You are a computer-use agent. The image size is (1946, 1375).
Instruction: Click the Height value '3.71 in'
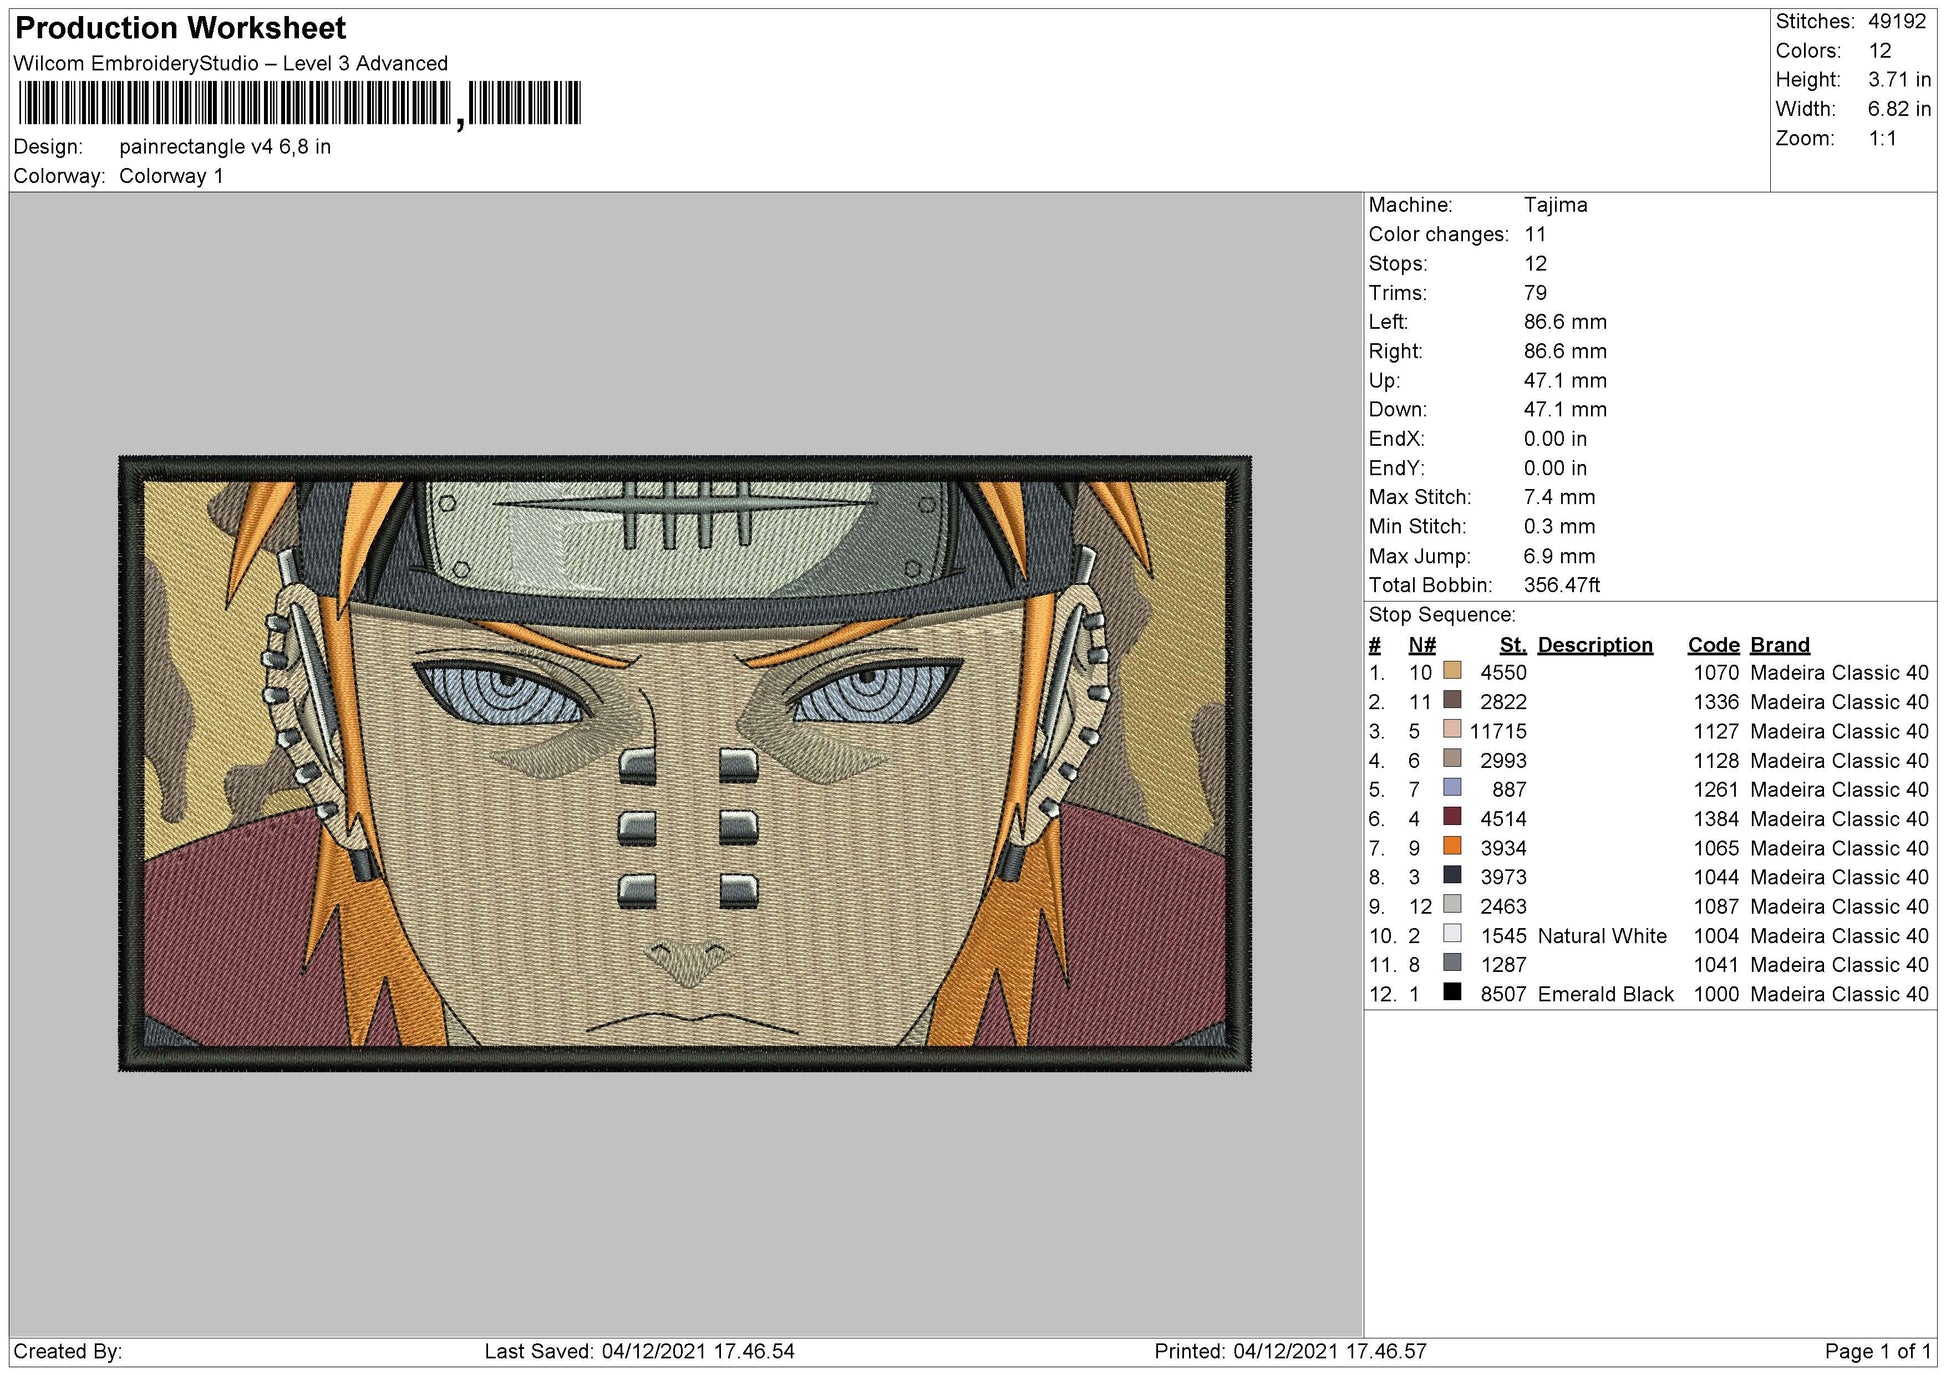coord(1899,80)
